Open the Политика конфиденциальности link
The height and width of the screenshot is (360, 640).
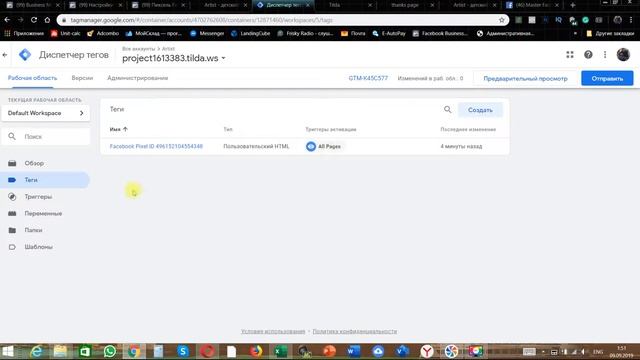pos(355,331)
